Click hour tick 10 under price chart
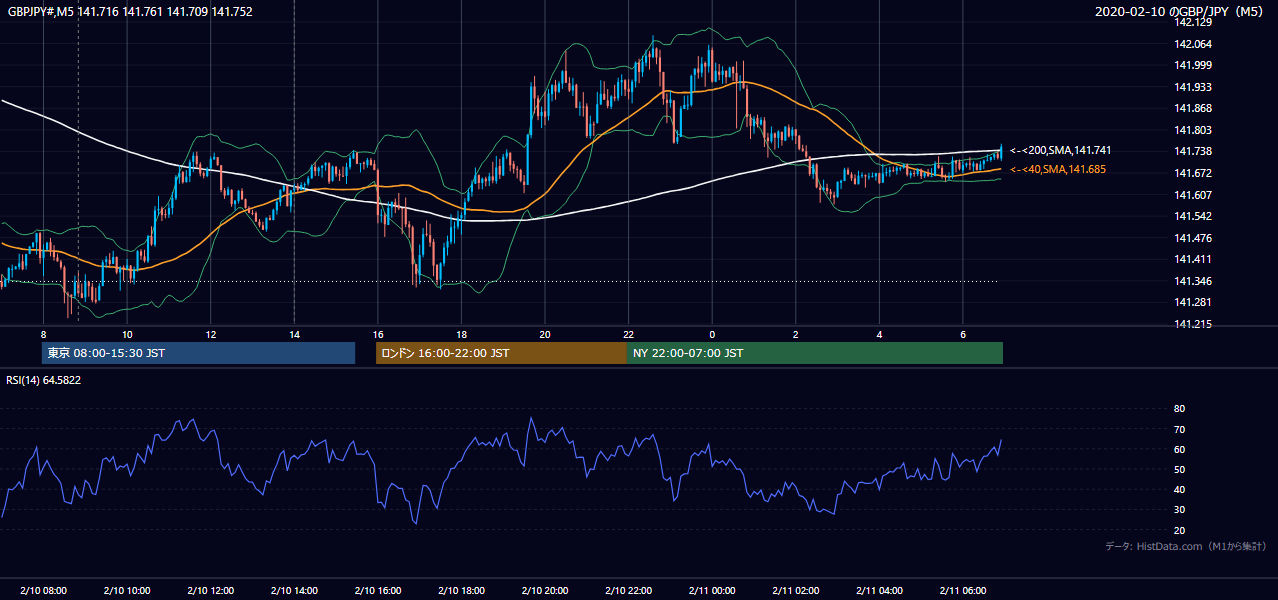1278x600 pixels. tap(127, 334)
